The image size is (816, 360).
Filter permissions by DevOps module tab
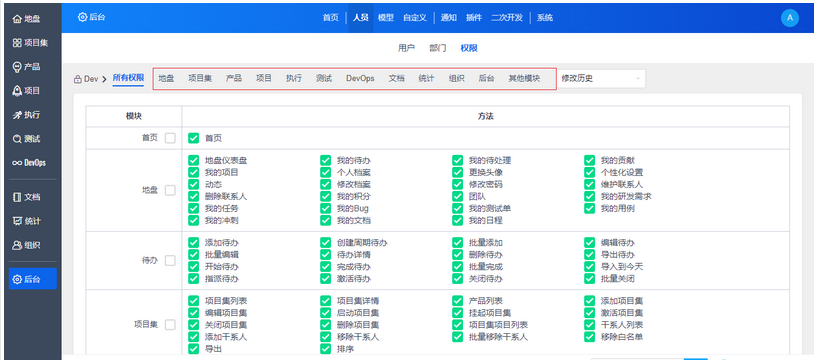[x=360, y=79]
